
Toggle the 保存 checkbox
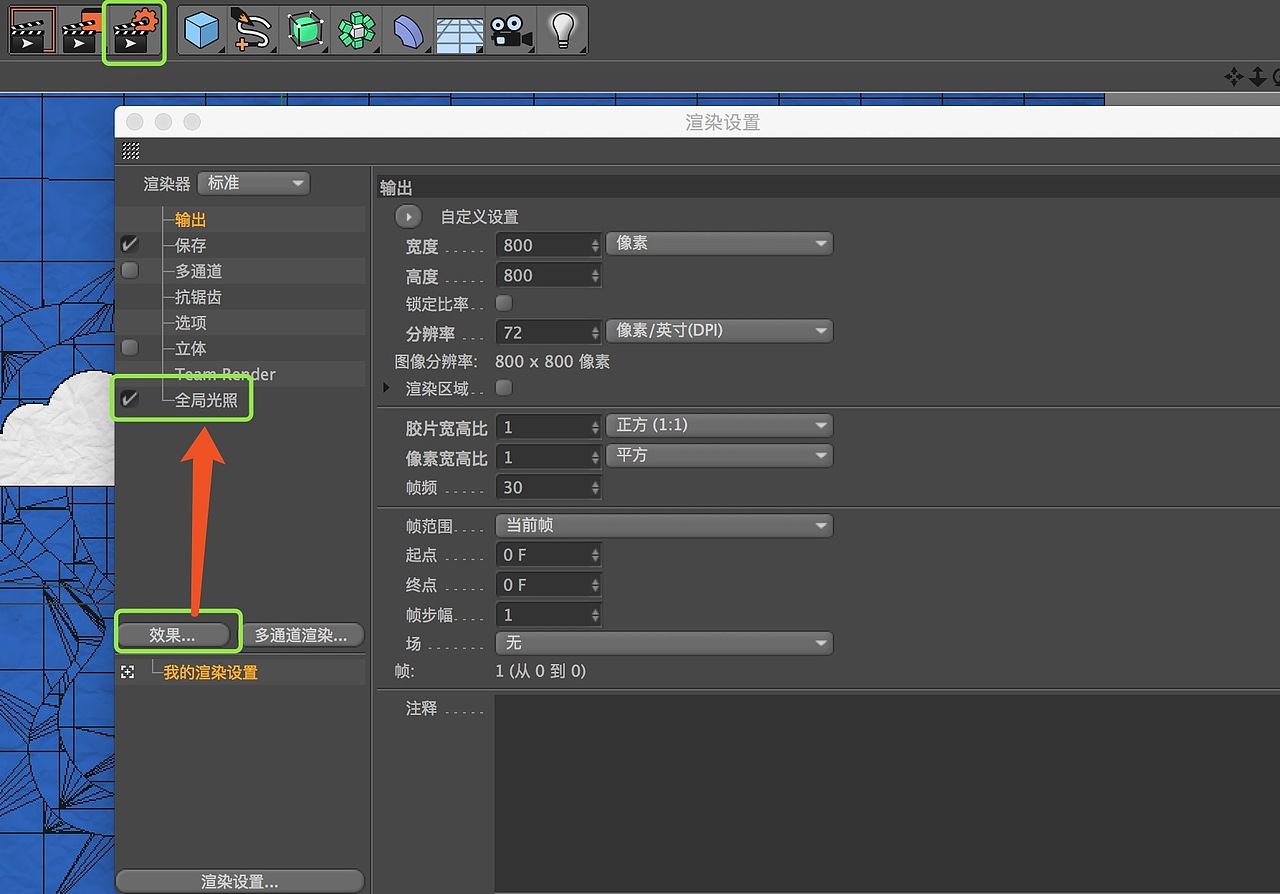129,245
